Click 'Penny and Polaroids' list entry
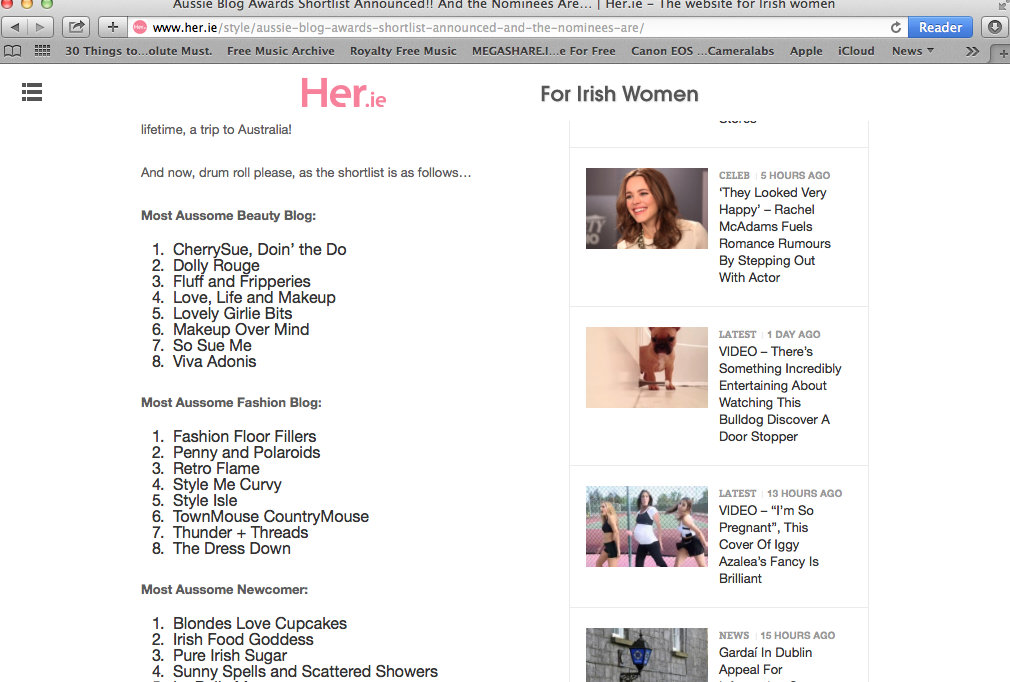This screenshot has height=682, width=1010. (x=247, y=452)
